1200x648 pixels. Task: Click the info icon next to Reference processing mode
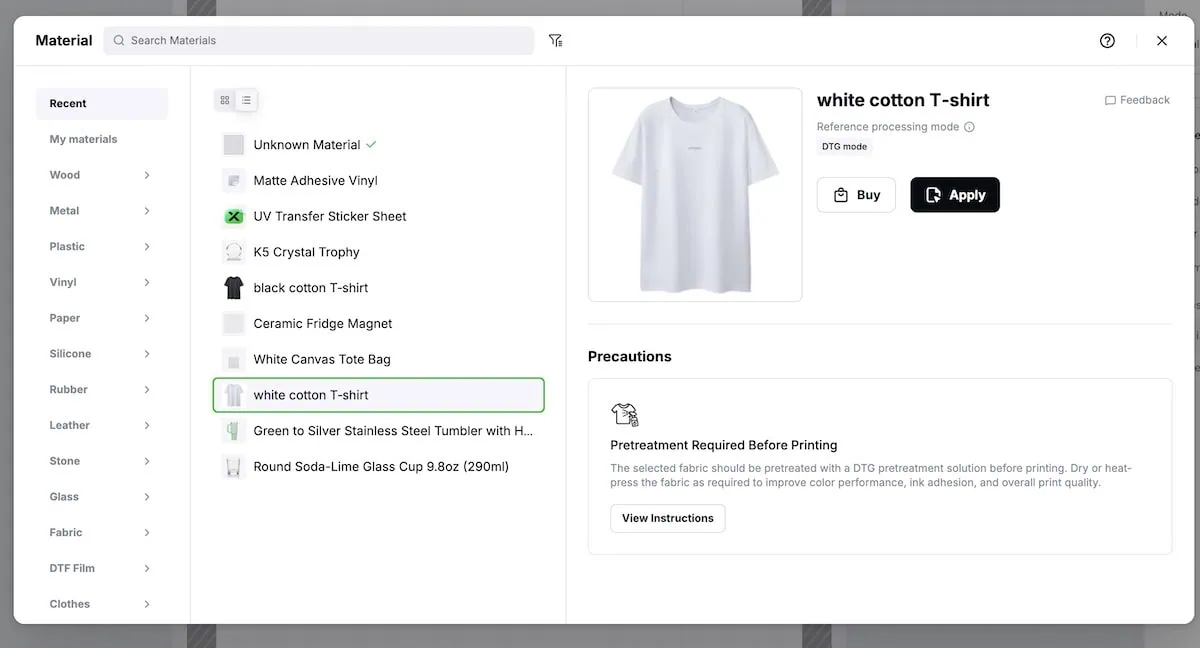point(969,127)
